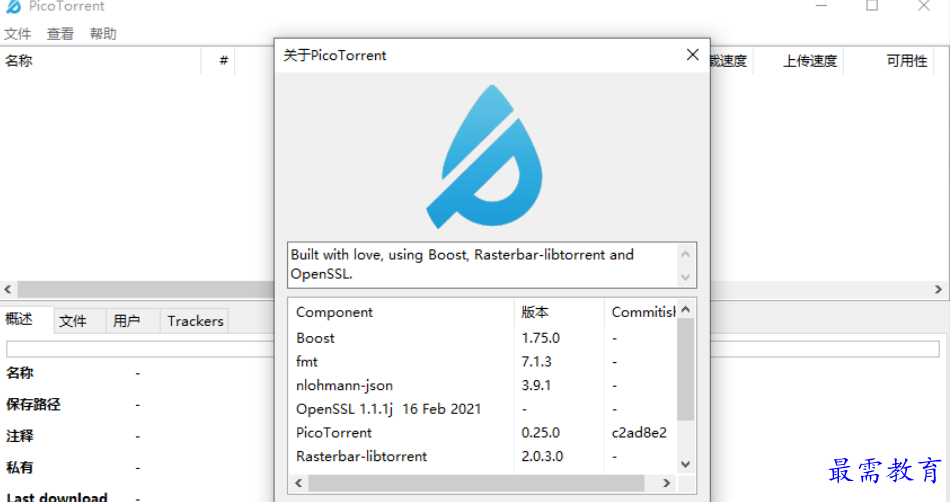
Task: Open the 帮助 menu
Action: [x=103, y=34]
